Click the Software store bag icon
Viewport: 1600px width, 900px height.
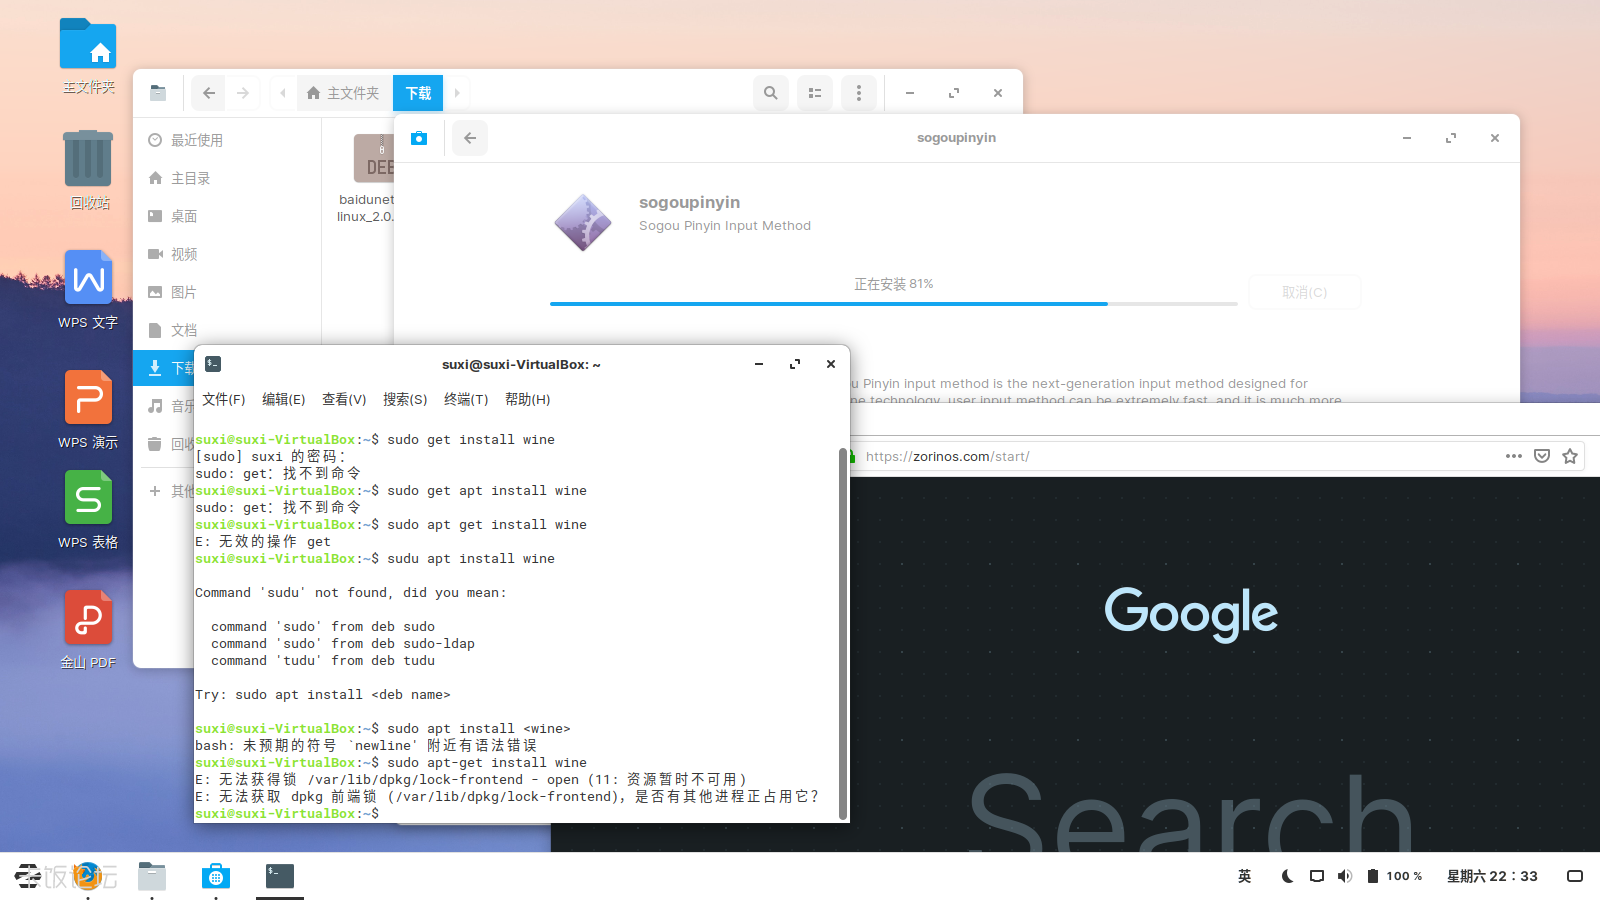pos(419,138)
